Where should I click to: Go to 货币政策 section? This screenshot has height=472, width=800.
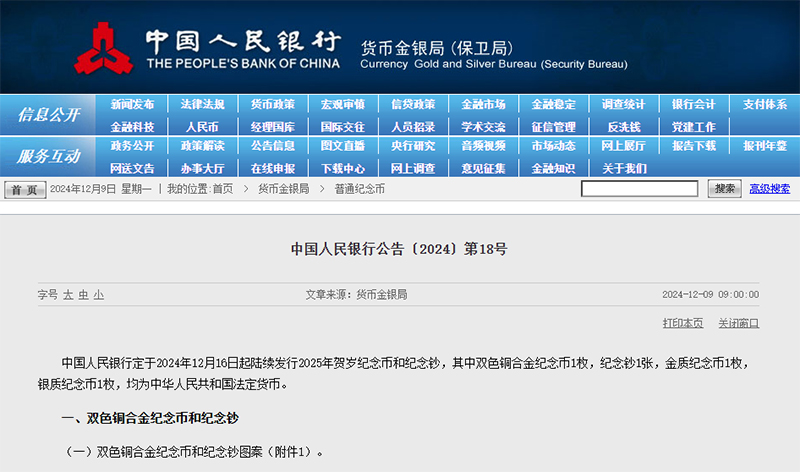272,104
